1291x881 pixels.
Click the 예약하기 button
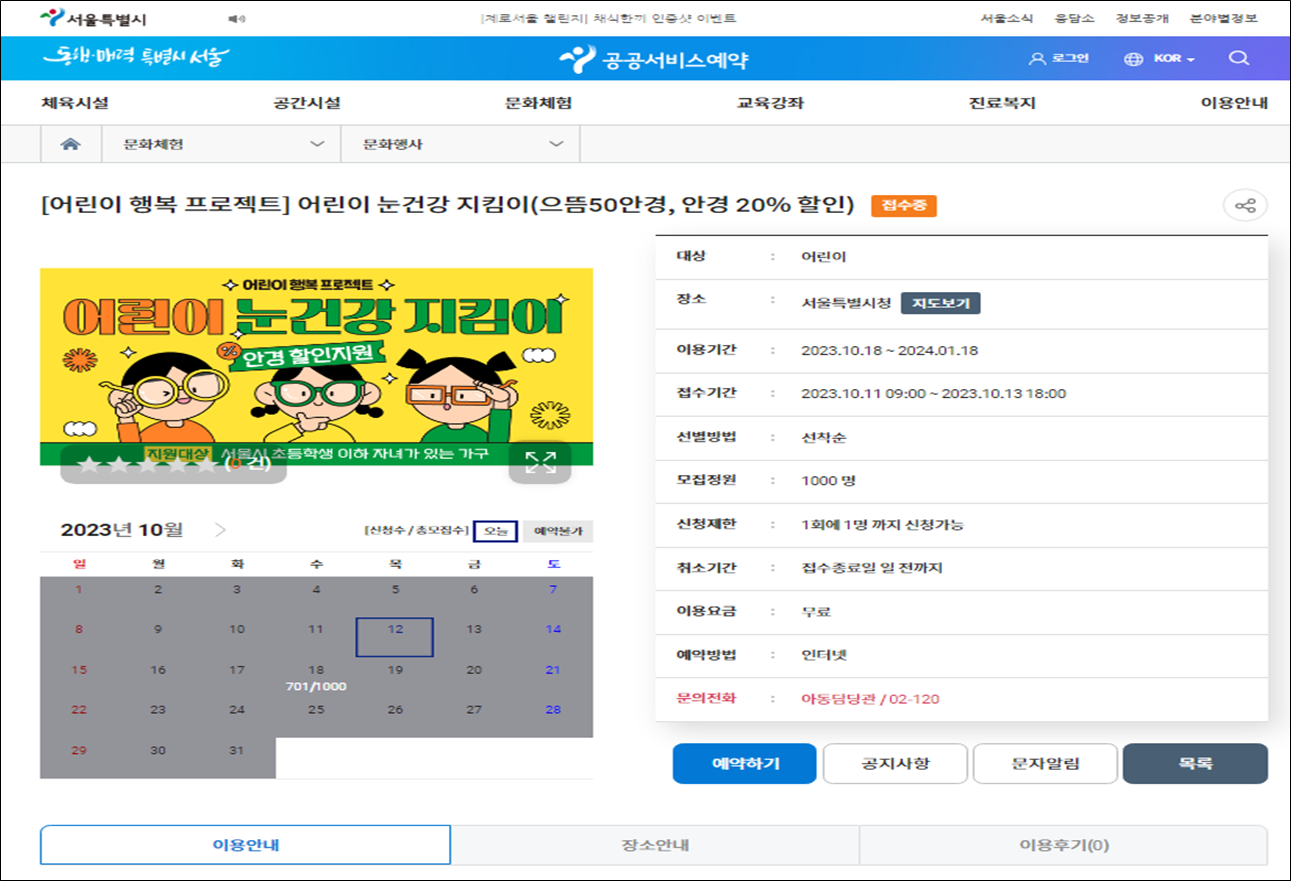coord(744,763)
